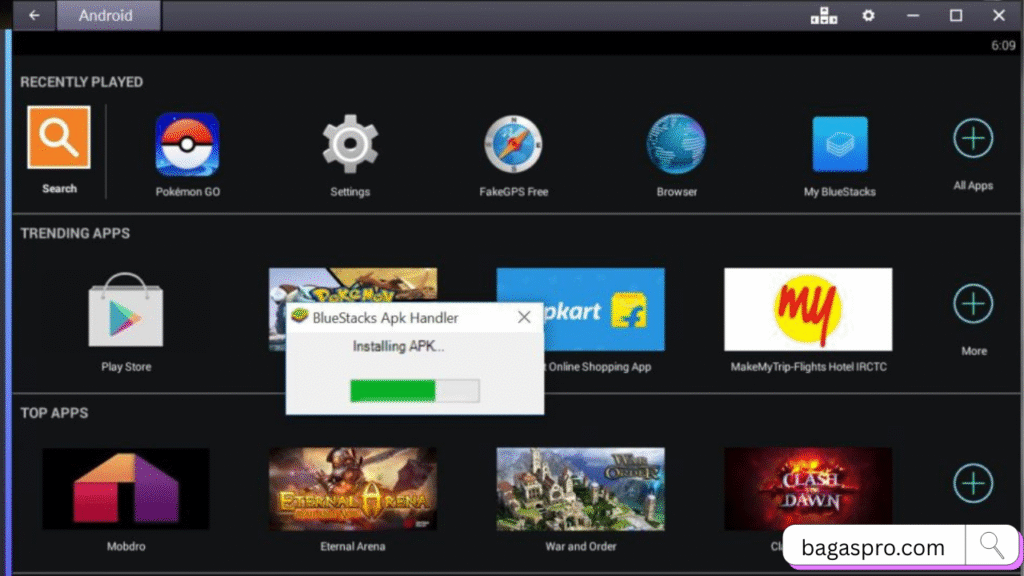Viewport: 1024px width, 576px height.
Task: Open MakeMyTrip app thumbnail
Action: pos(808,309)
